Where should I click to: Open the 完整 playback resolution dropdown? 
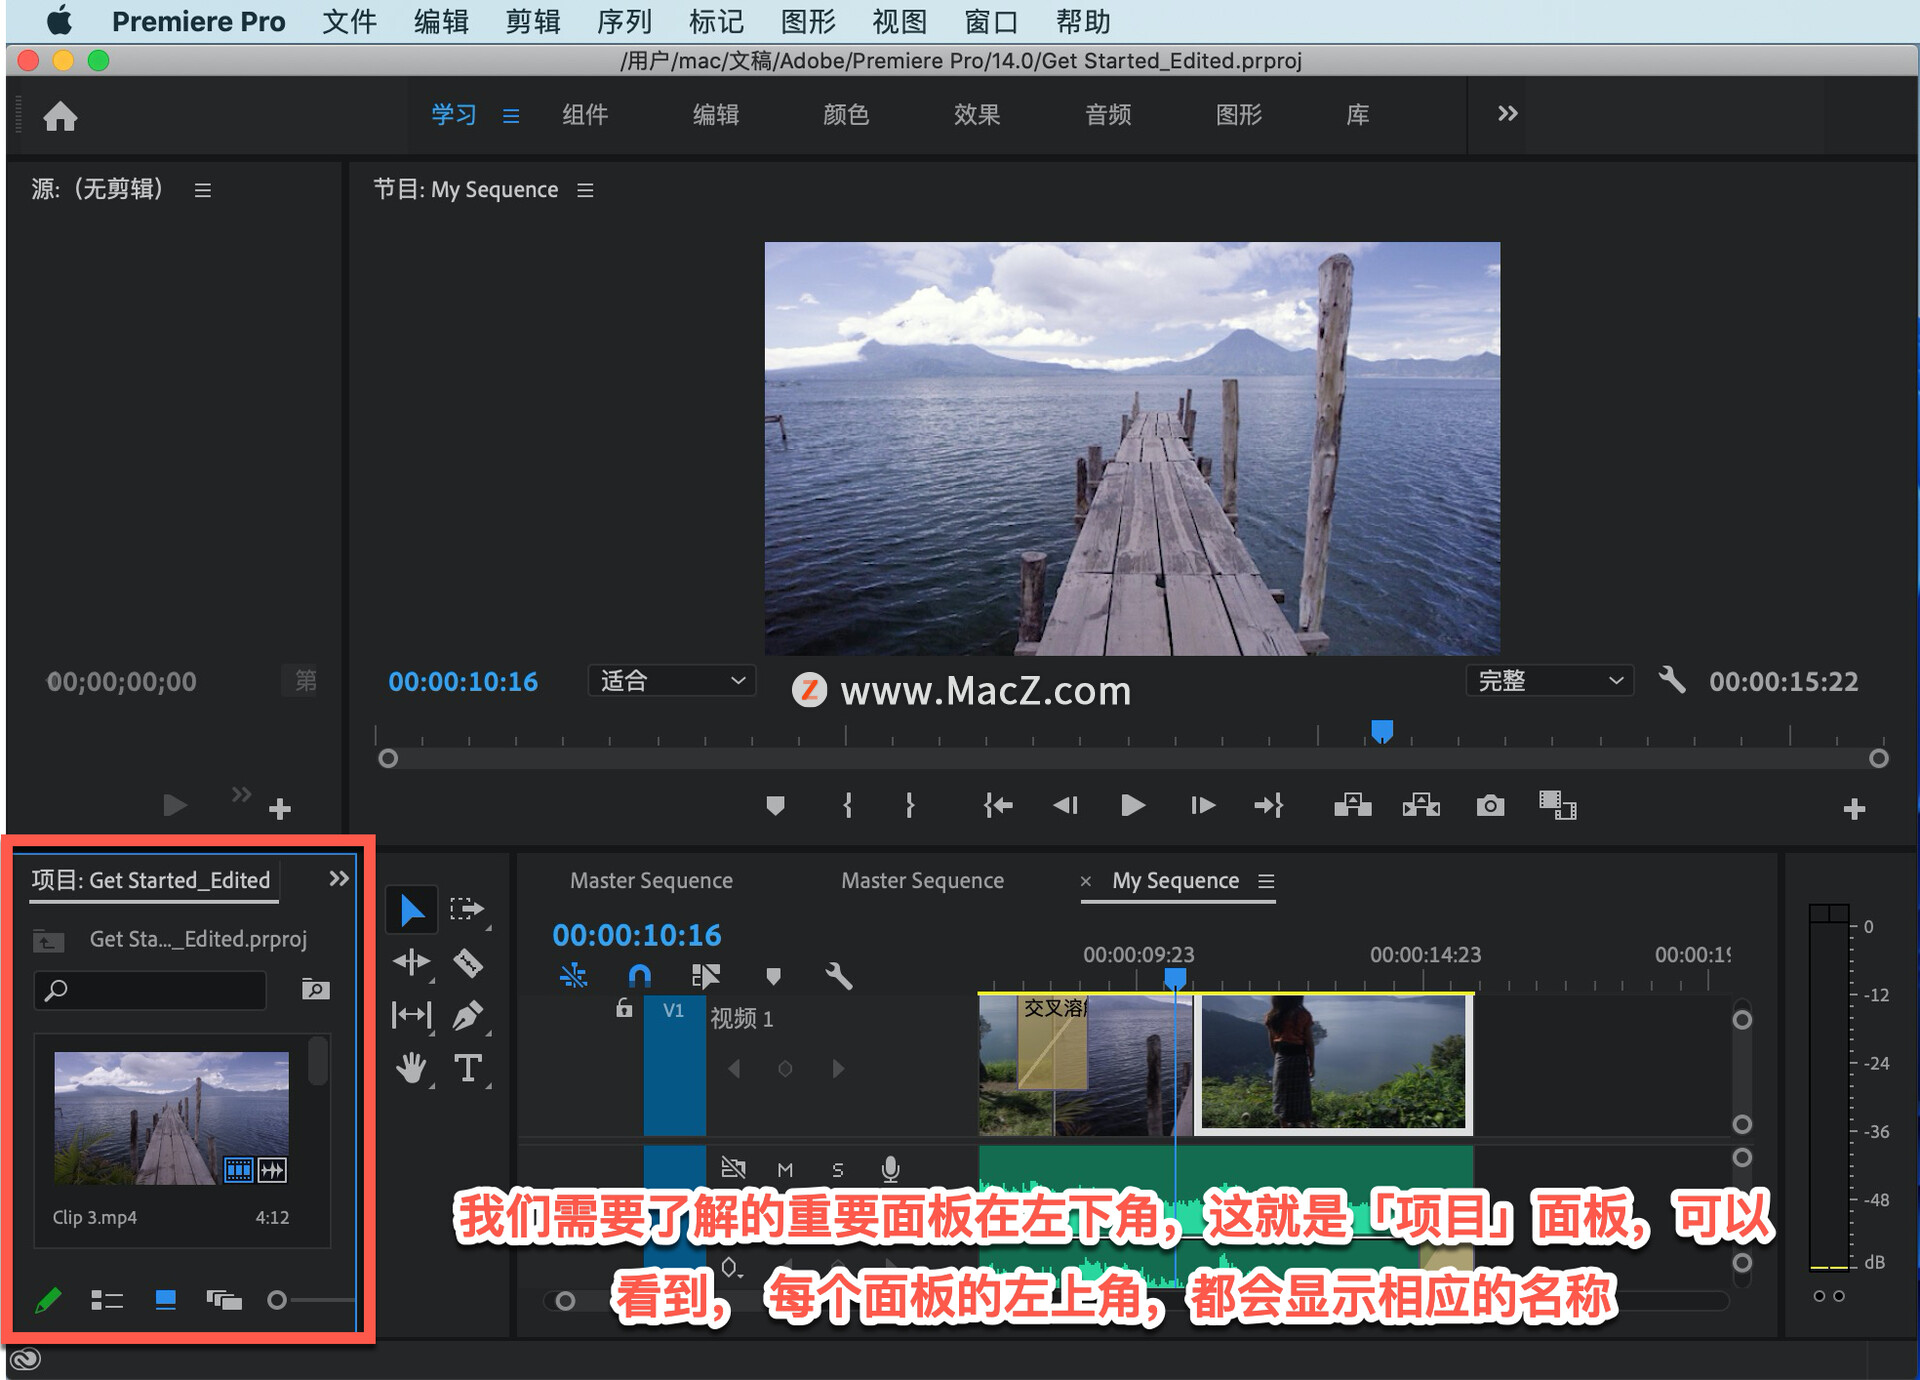[x=1549, y=681]
